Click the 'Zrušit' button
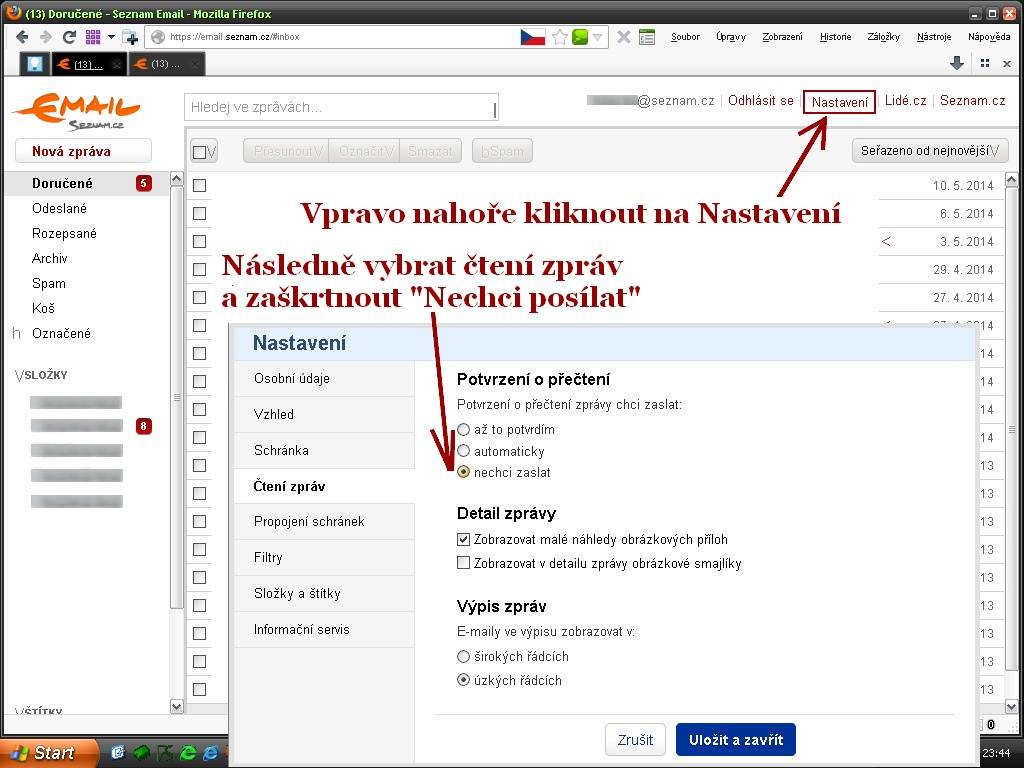 tap(635, 740)
